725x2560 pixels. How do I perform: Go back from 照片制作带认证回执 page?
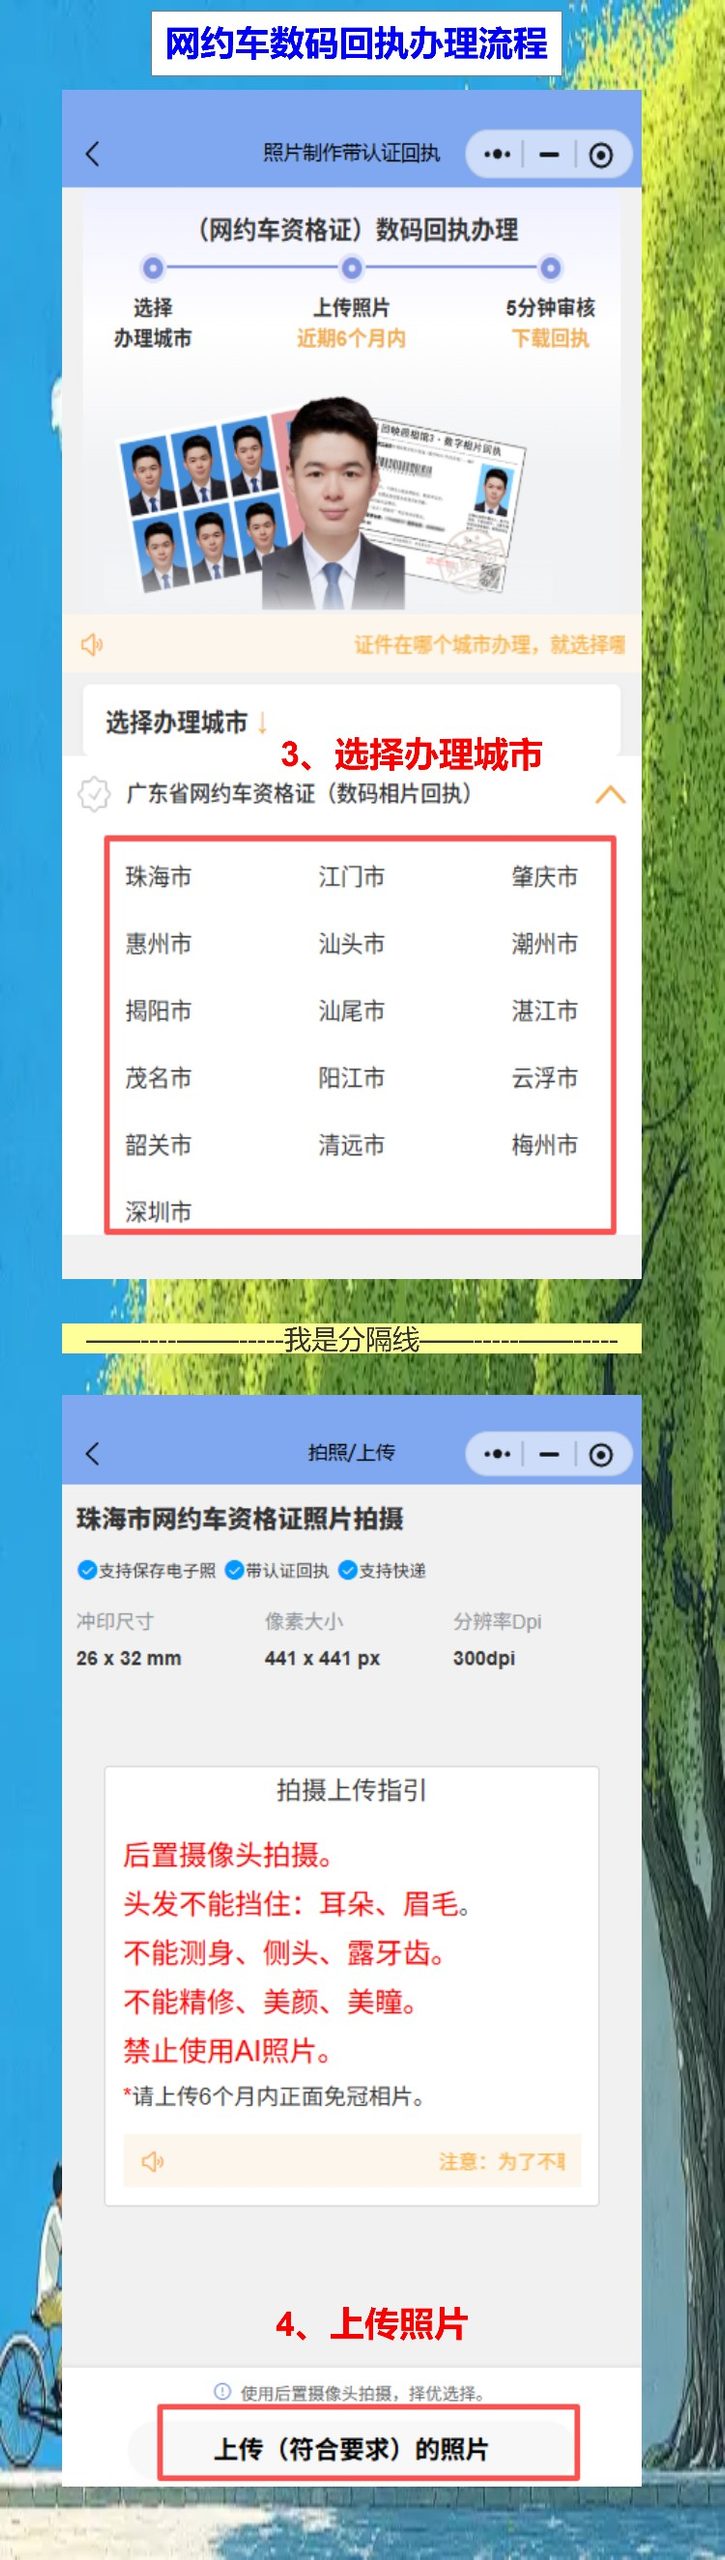(93, 153)
